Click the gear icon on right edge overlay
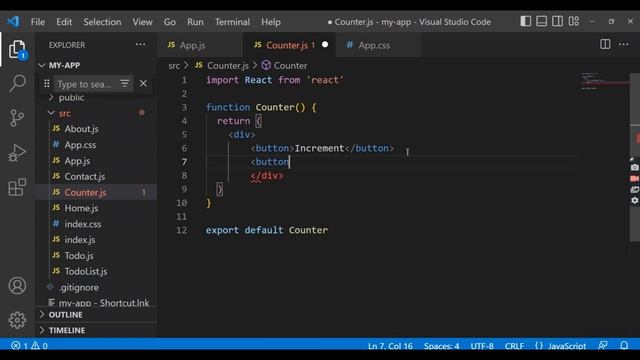 [x=635, y=200]
